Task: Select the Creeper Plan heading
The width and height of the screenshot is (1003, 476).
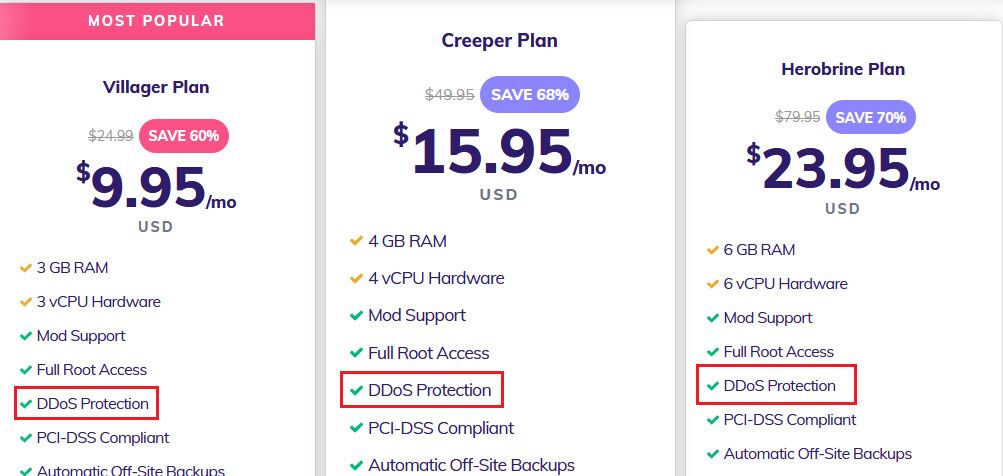Action: point(500,40)
